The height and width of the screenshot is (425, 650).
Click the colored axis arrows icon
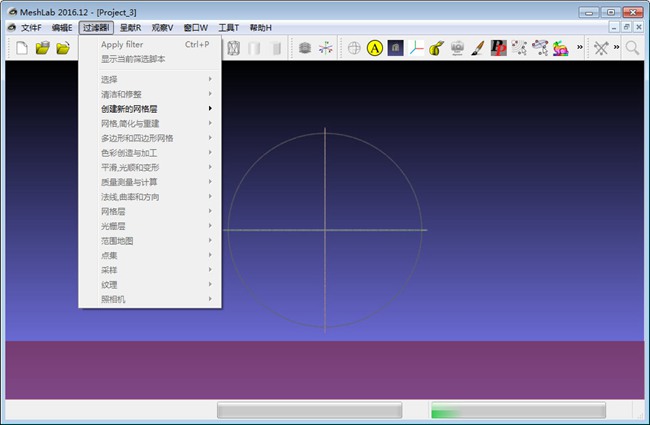pyautogui.click(x=326, y=48)
